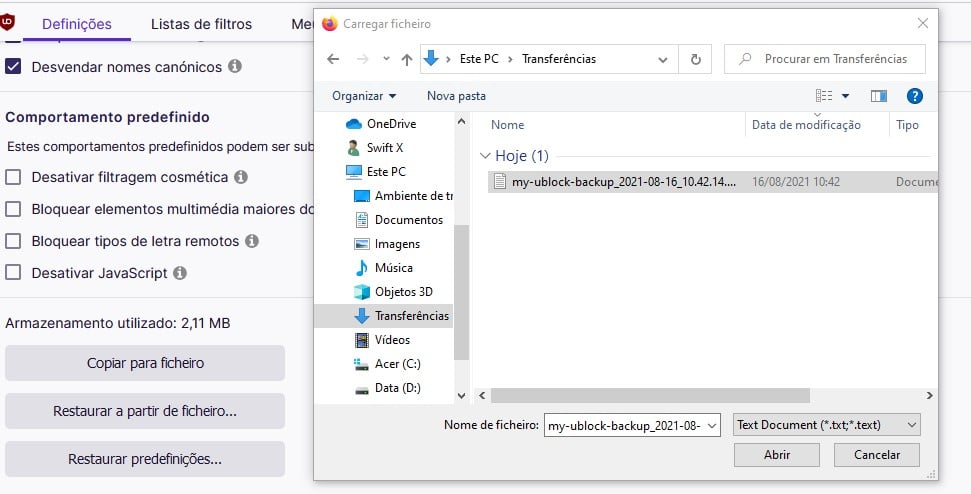
Task: Go up one folder level
Action: point(407,59)
